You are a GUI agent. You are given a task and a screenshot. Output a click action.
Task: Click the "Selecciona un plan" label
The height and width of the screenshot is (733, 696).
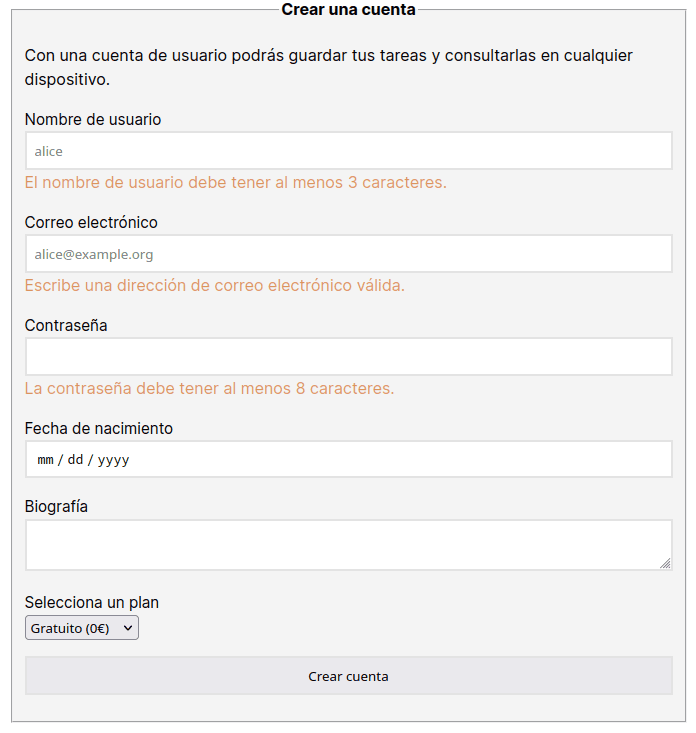pyautogui.click(x=92, y=602)
